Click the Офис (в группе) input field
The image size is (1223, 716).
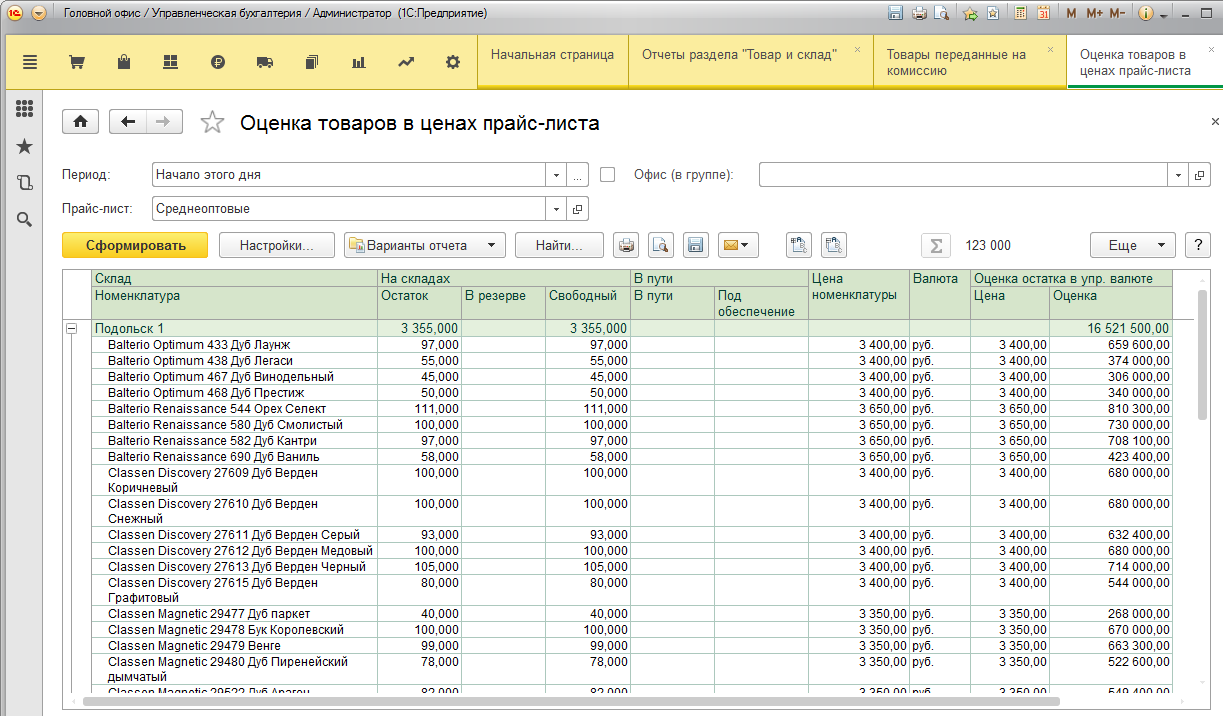(x=964, y=174)
